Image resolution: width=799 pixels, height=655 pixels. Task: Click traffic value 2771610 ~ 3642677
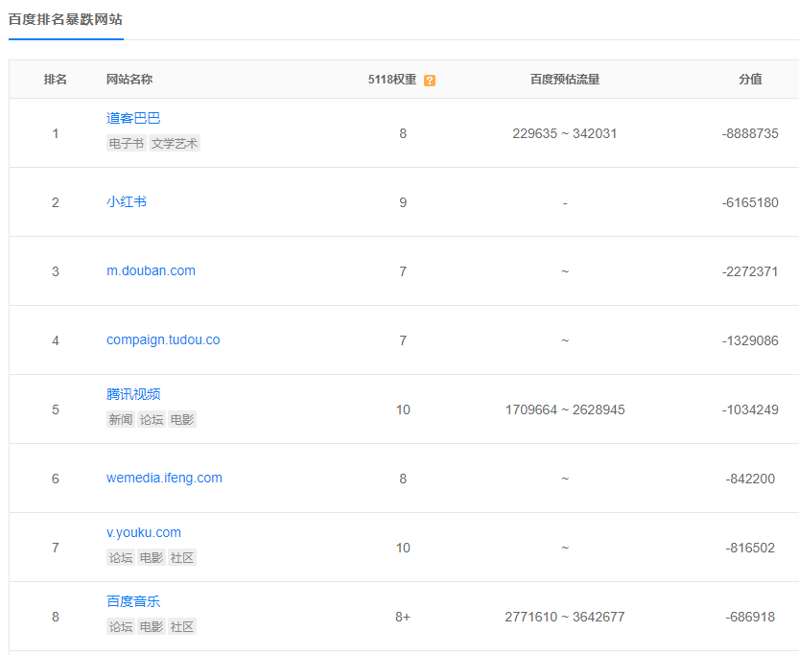[x=565, y=617]
